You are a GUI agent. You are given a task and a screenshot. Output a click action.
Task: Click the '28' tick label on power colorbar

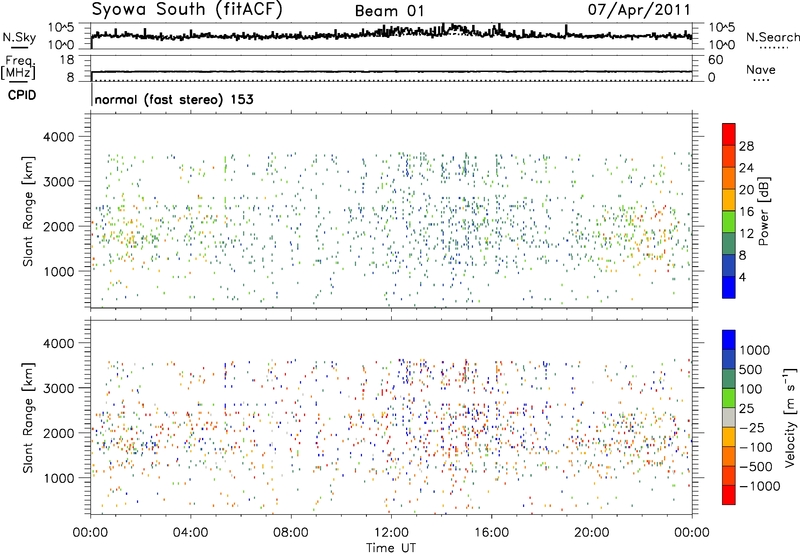(746, 146)
